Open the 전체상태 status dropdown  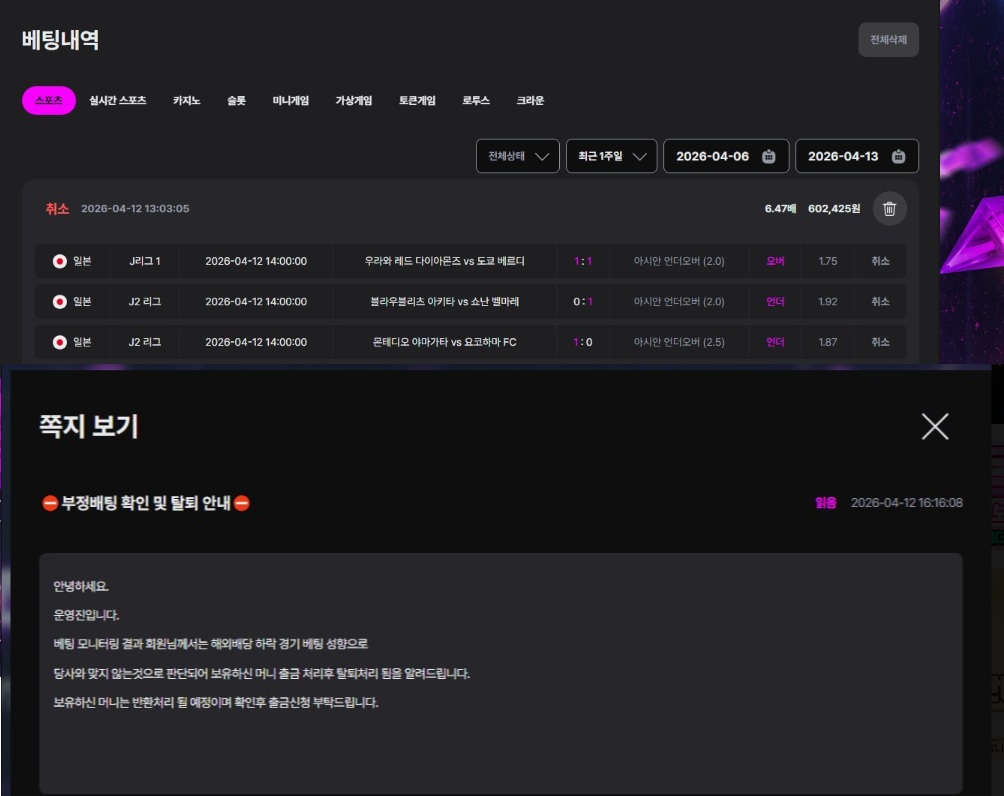coord(517,156)
